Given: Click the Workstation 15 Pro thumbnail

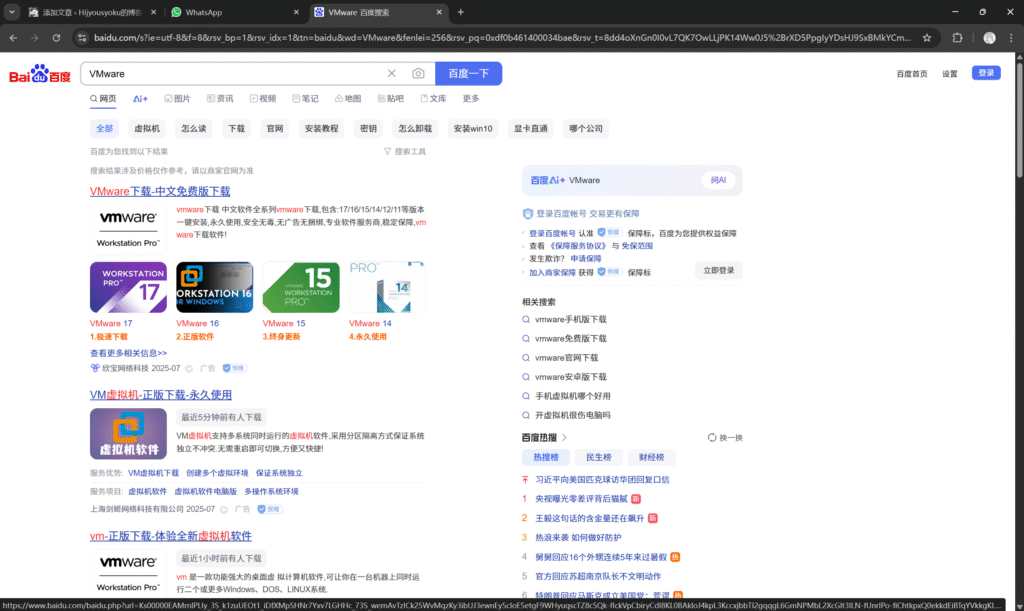Looking at the screenshot, I should [301, 287].
